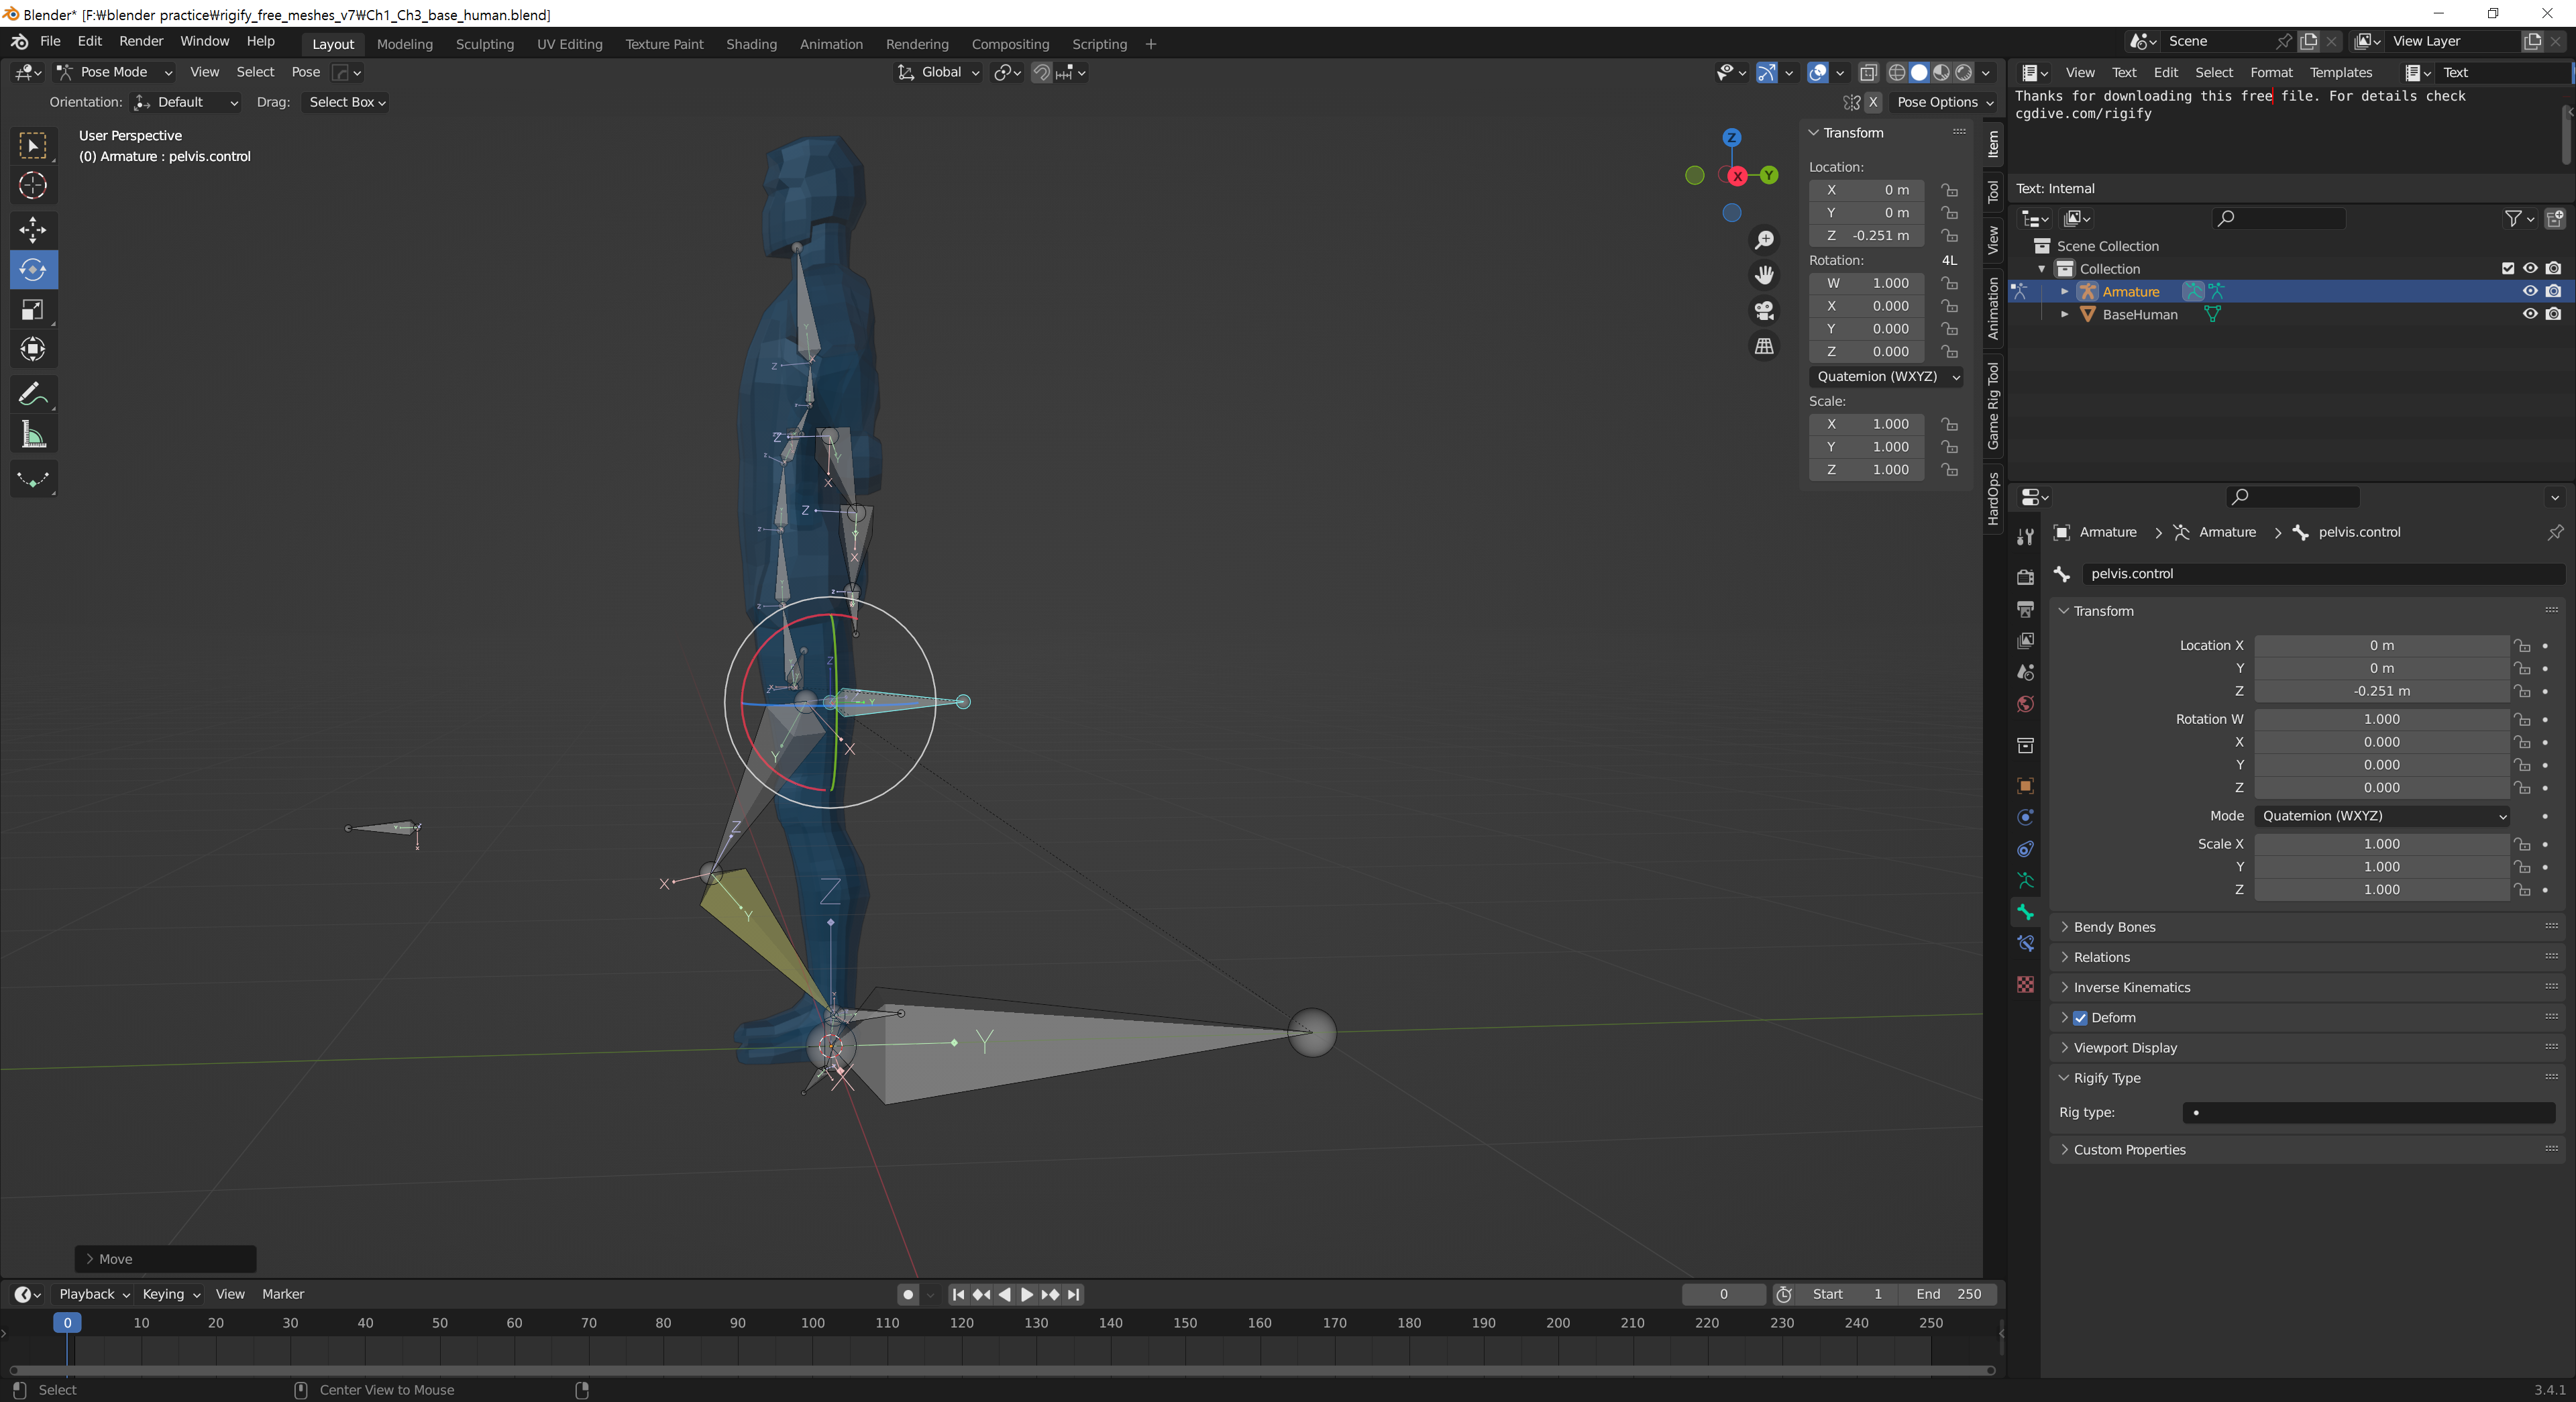Image resolution: width=2576 pixels, height=1402 pixels.
Task: Open the Pose Mode dropdown
Action: click(x=114, y=72)
